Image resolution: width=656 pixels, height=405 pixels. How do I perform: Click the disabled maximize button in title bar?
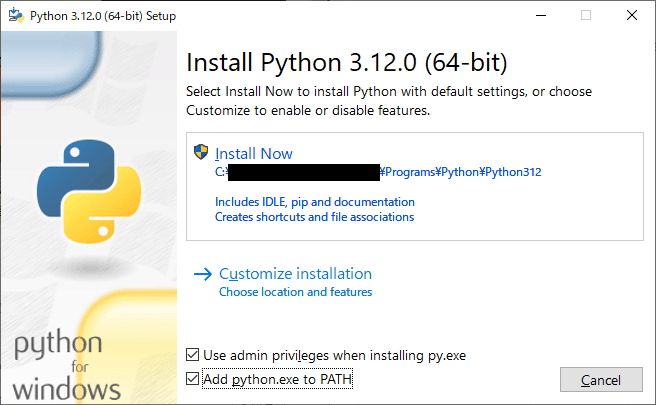(586, 15)
